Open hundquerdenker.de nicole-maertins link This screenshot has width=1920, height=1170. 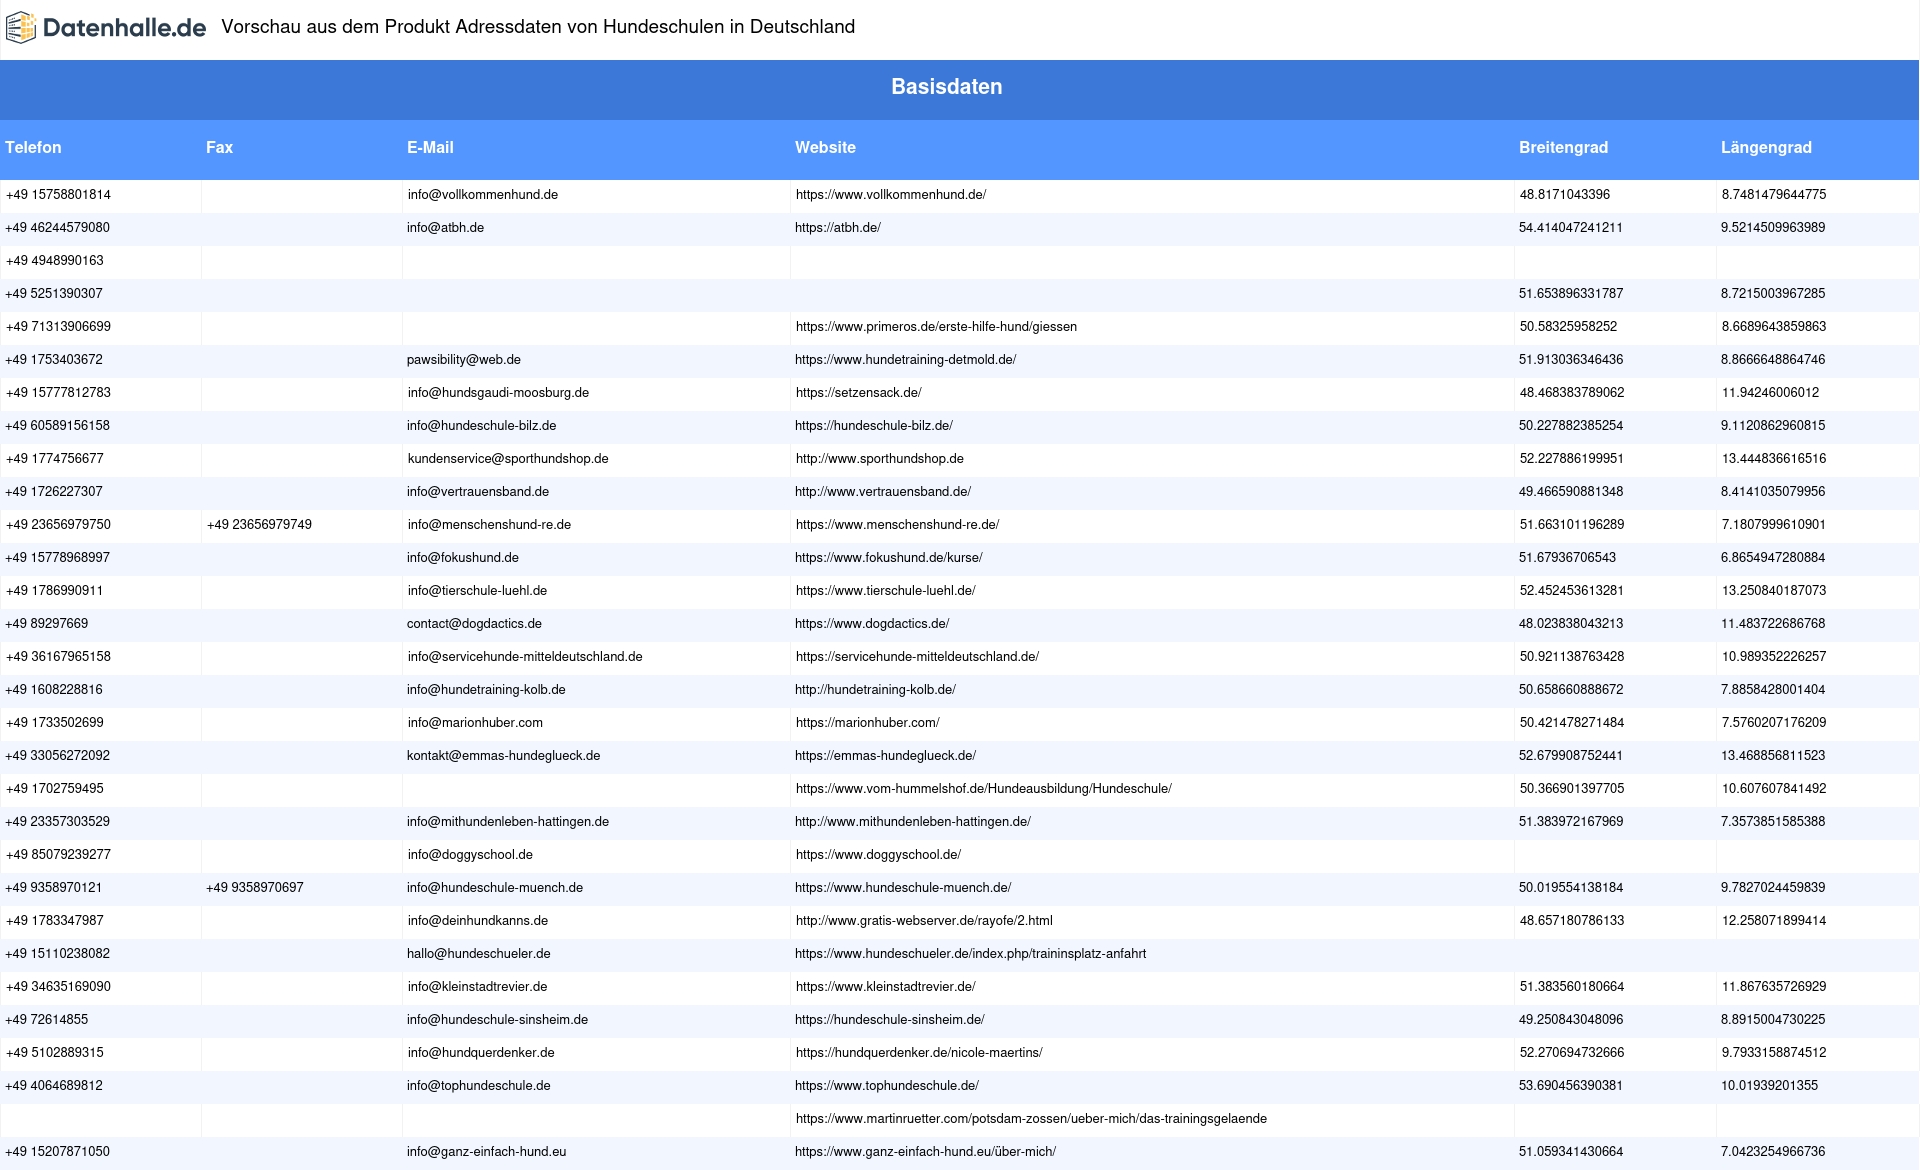[919, 1053]
